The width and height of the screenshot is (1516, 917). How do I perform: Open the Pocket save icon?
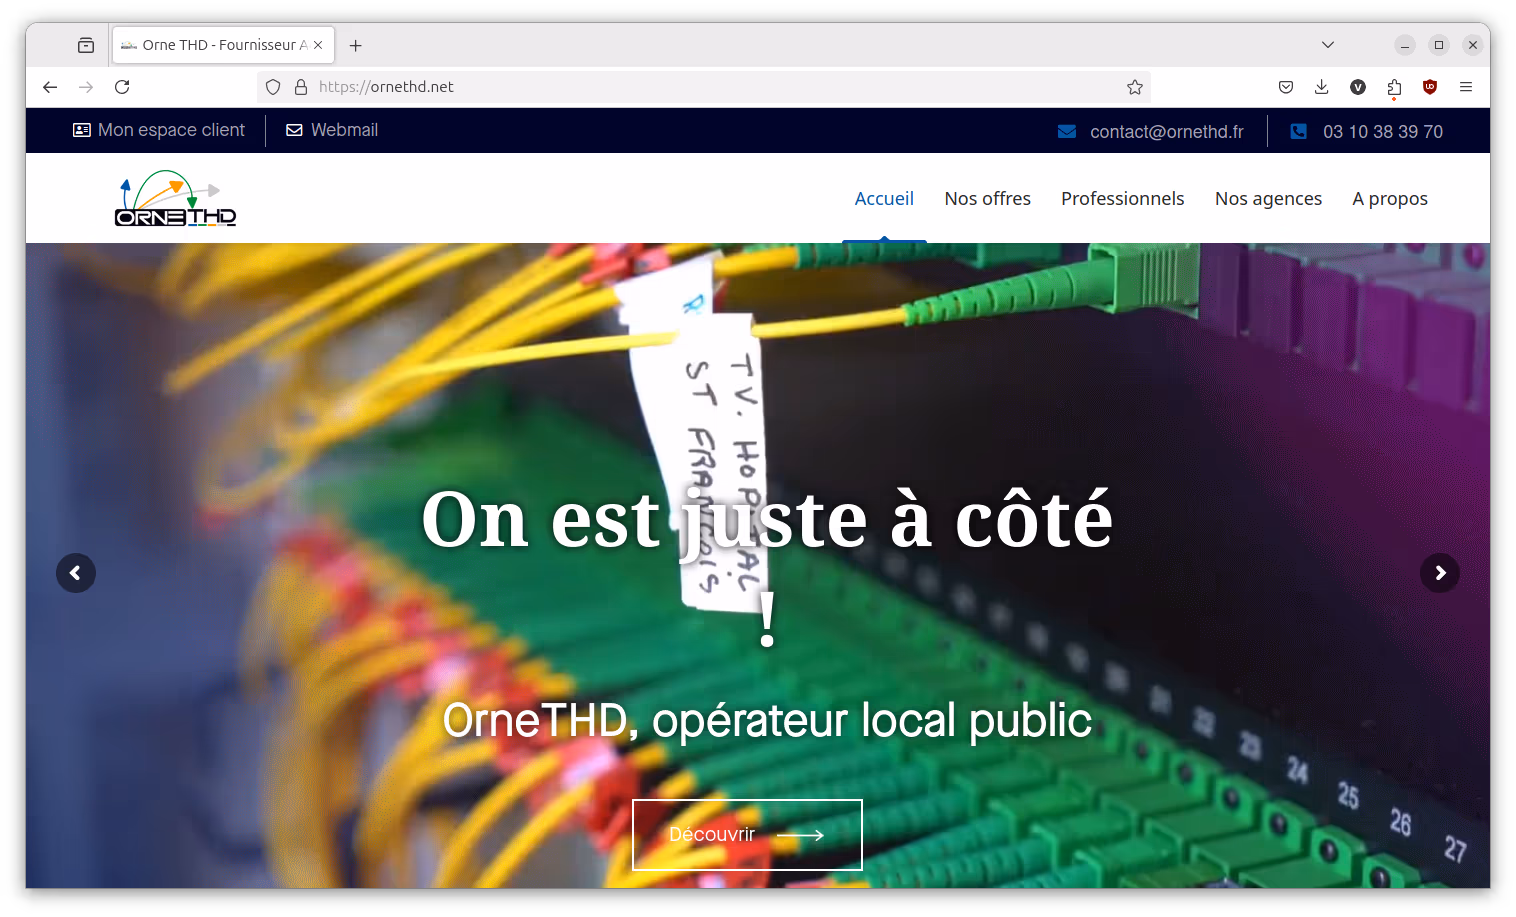tap(1286, 87)
